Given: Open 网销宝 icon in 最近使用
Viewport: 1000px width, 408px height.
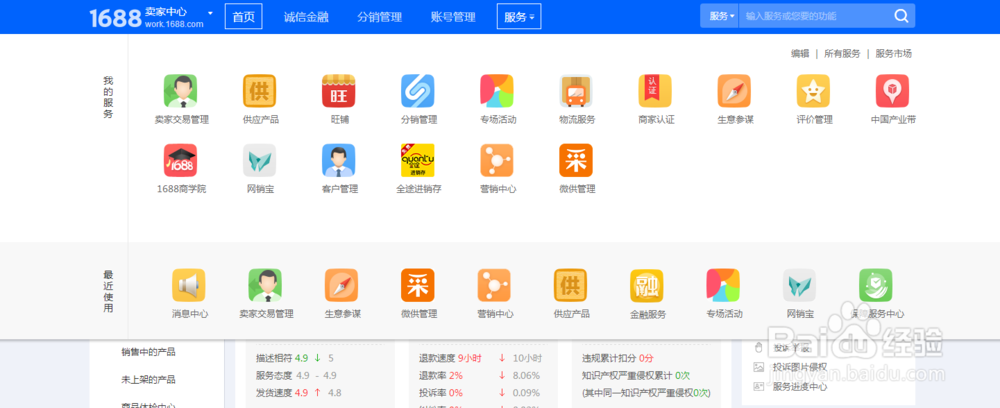Looking at the screenshot, I should [800, 285].
